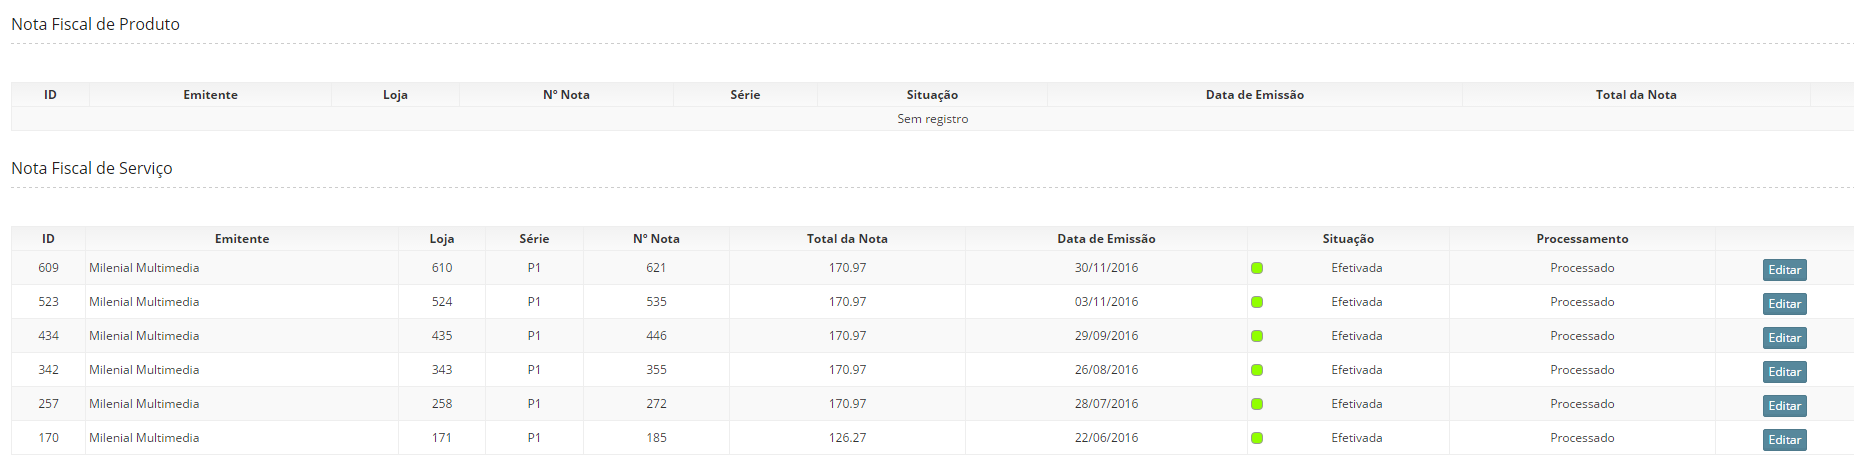The height and width of the screenshot is (472, 1854).
Task: Sort service table by Data de Emissão header
Action: [1106, 239]
